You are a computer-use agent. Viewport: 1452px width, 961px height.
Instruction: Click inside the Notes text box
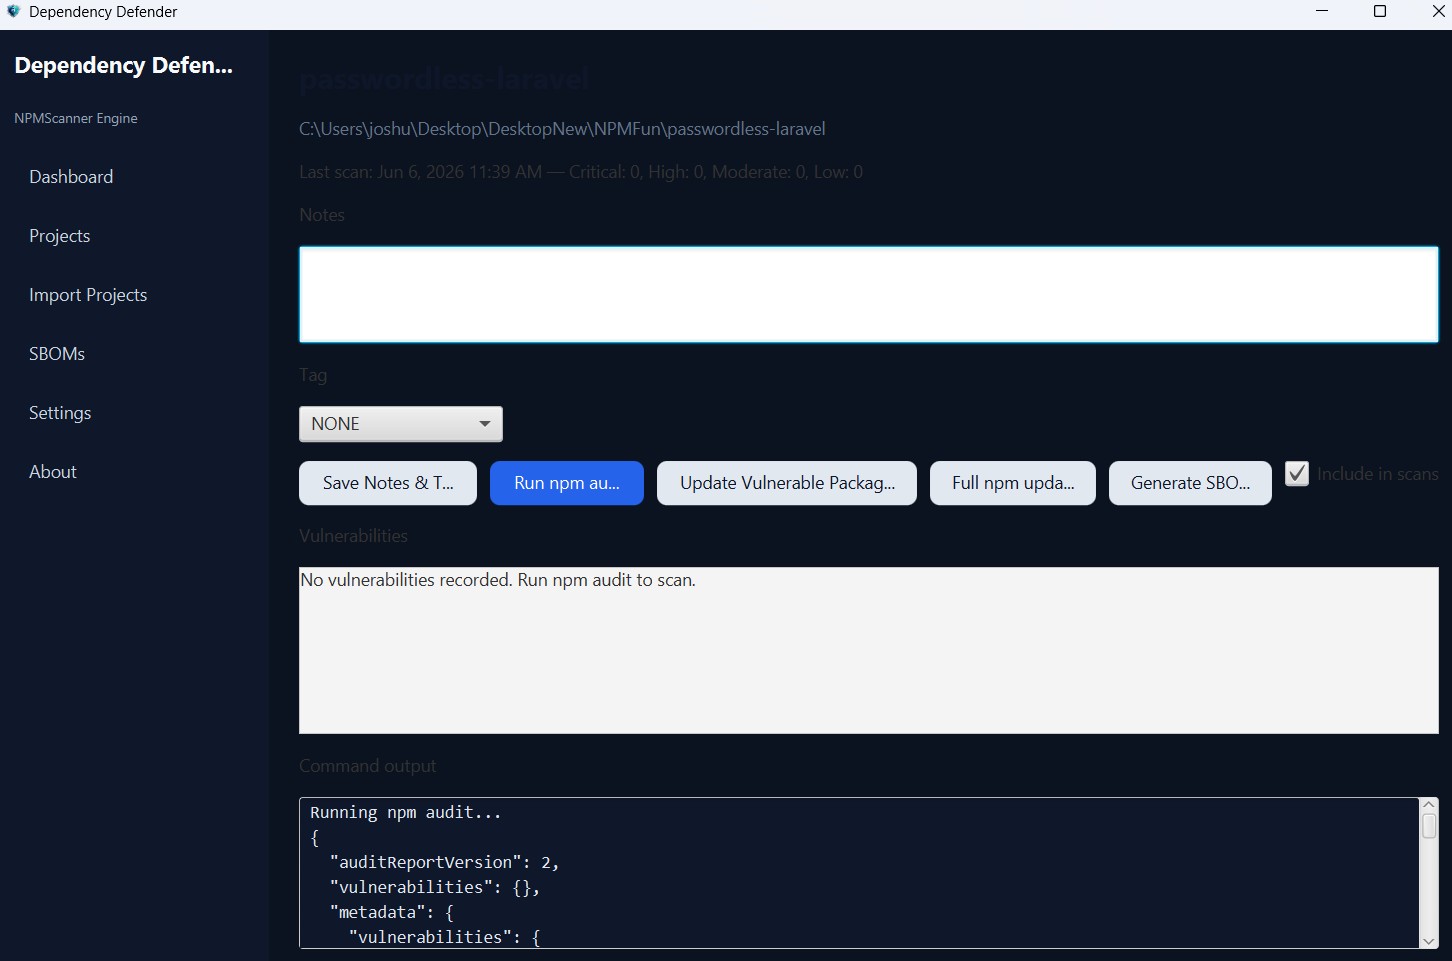click(868, 295)
